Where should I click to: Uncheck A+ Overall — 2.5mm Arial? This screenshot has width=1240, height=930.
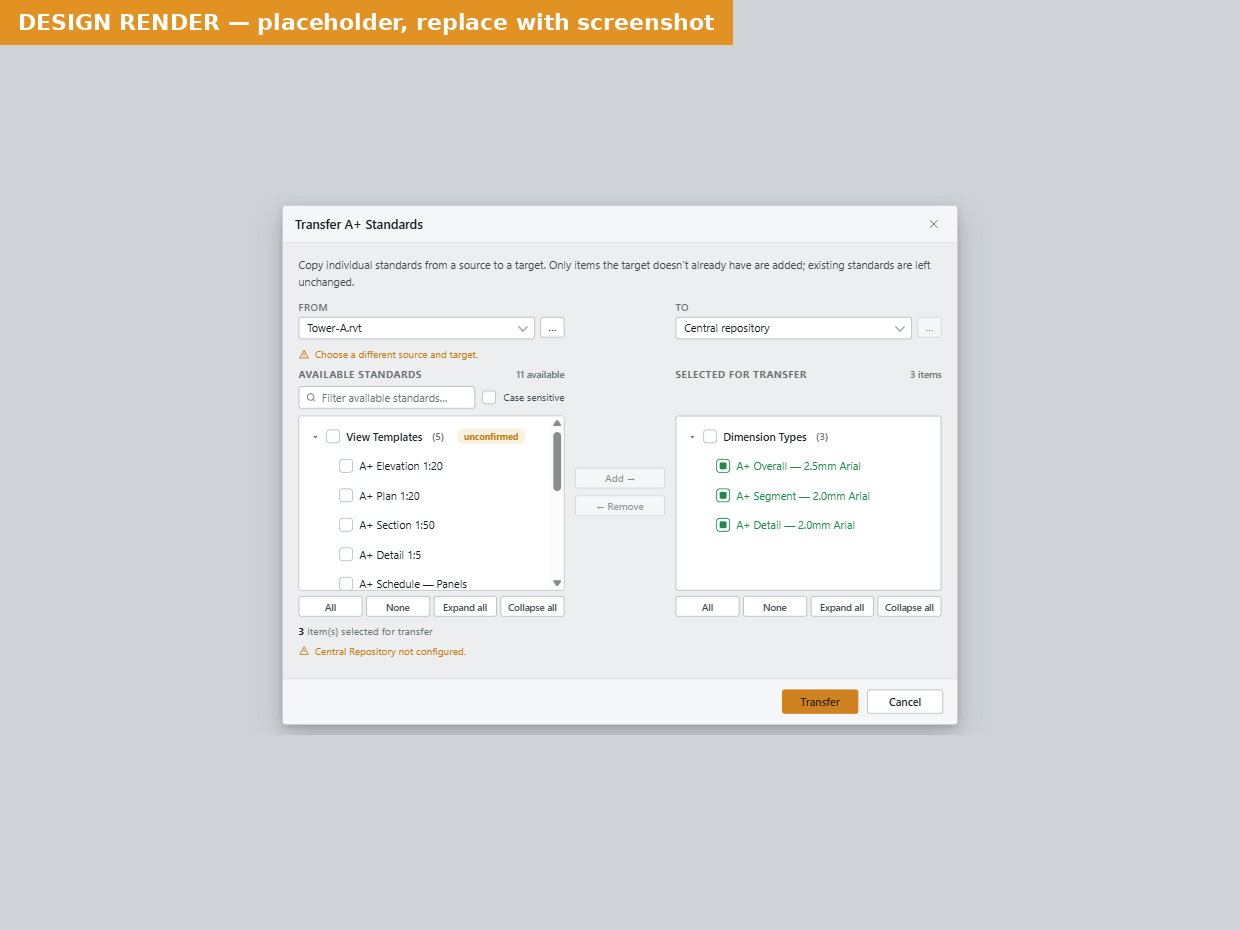coord(723,466)
